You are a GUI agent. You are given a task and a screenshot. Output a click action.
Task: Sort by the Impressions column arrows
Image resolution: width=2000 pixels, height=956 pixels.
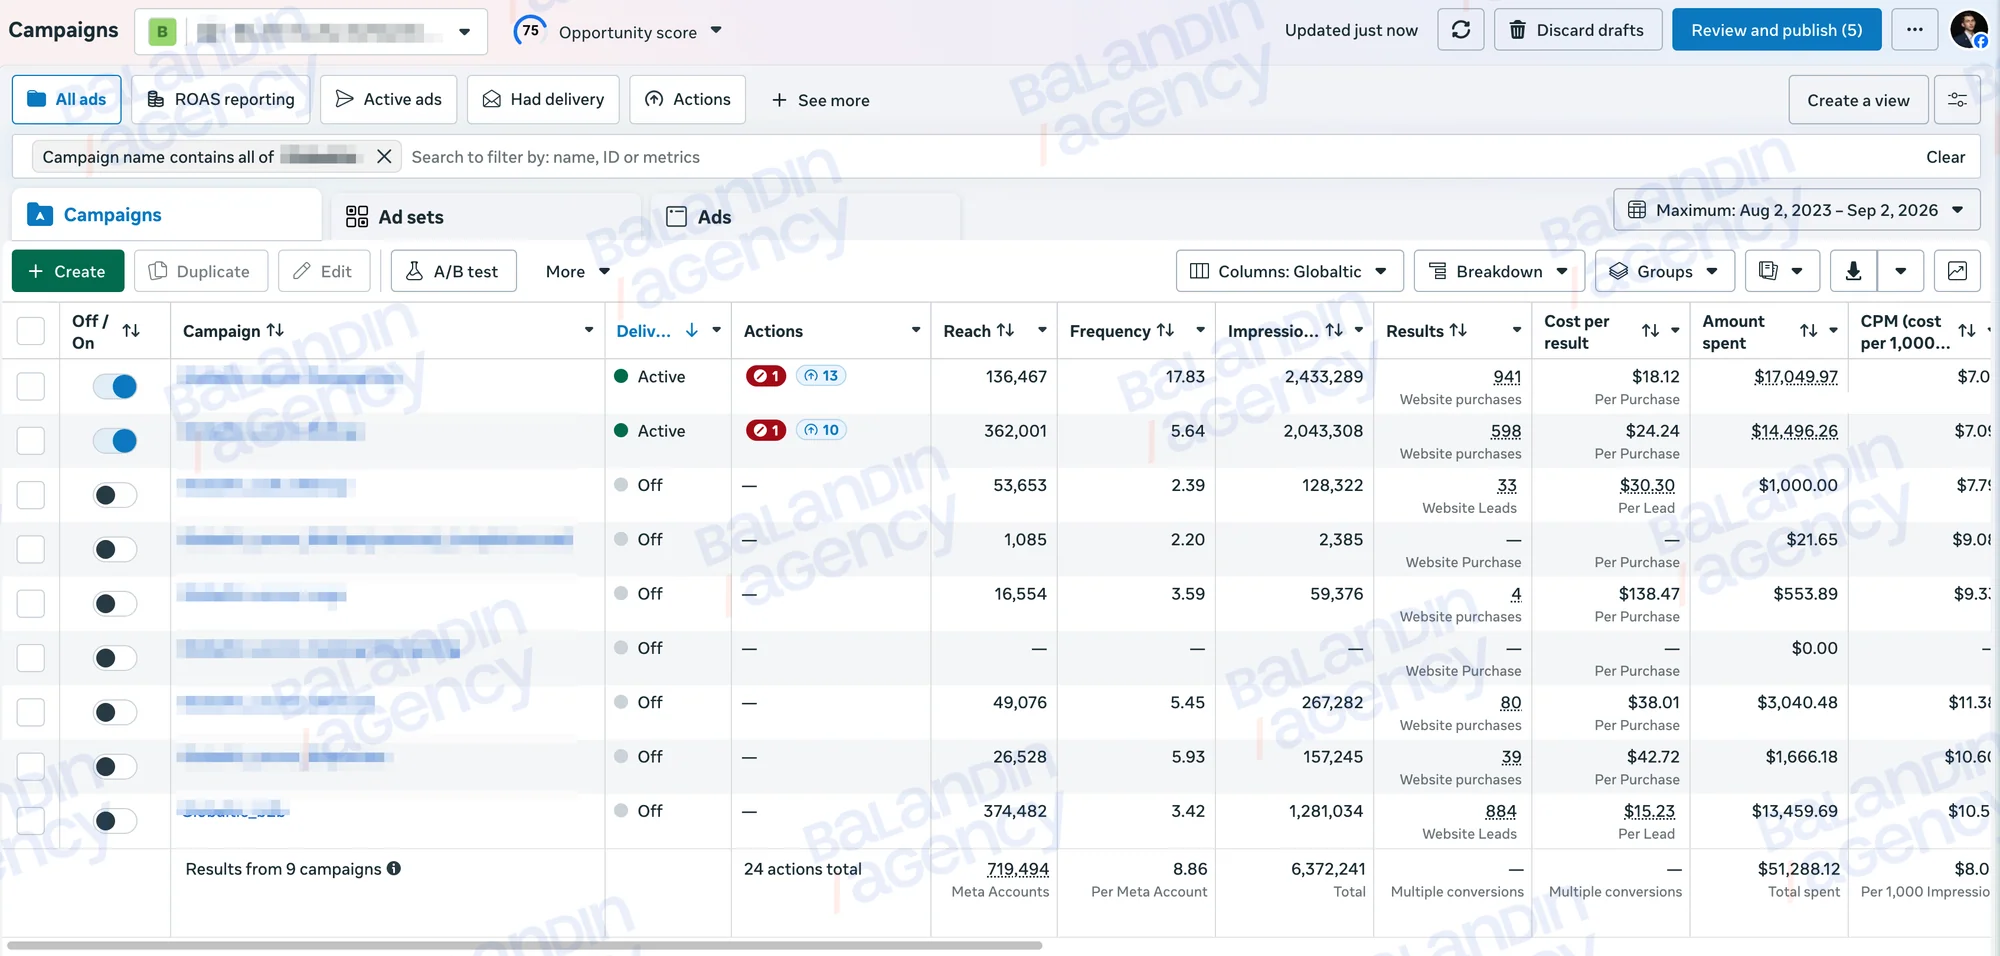click(1334, 330)
